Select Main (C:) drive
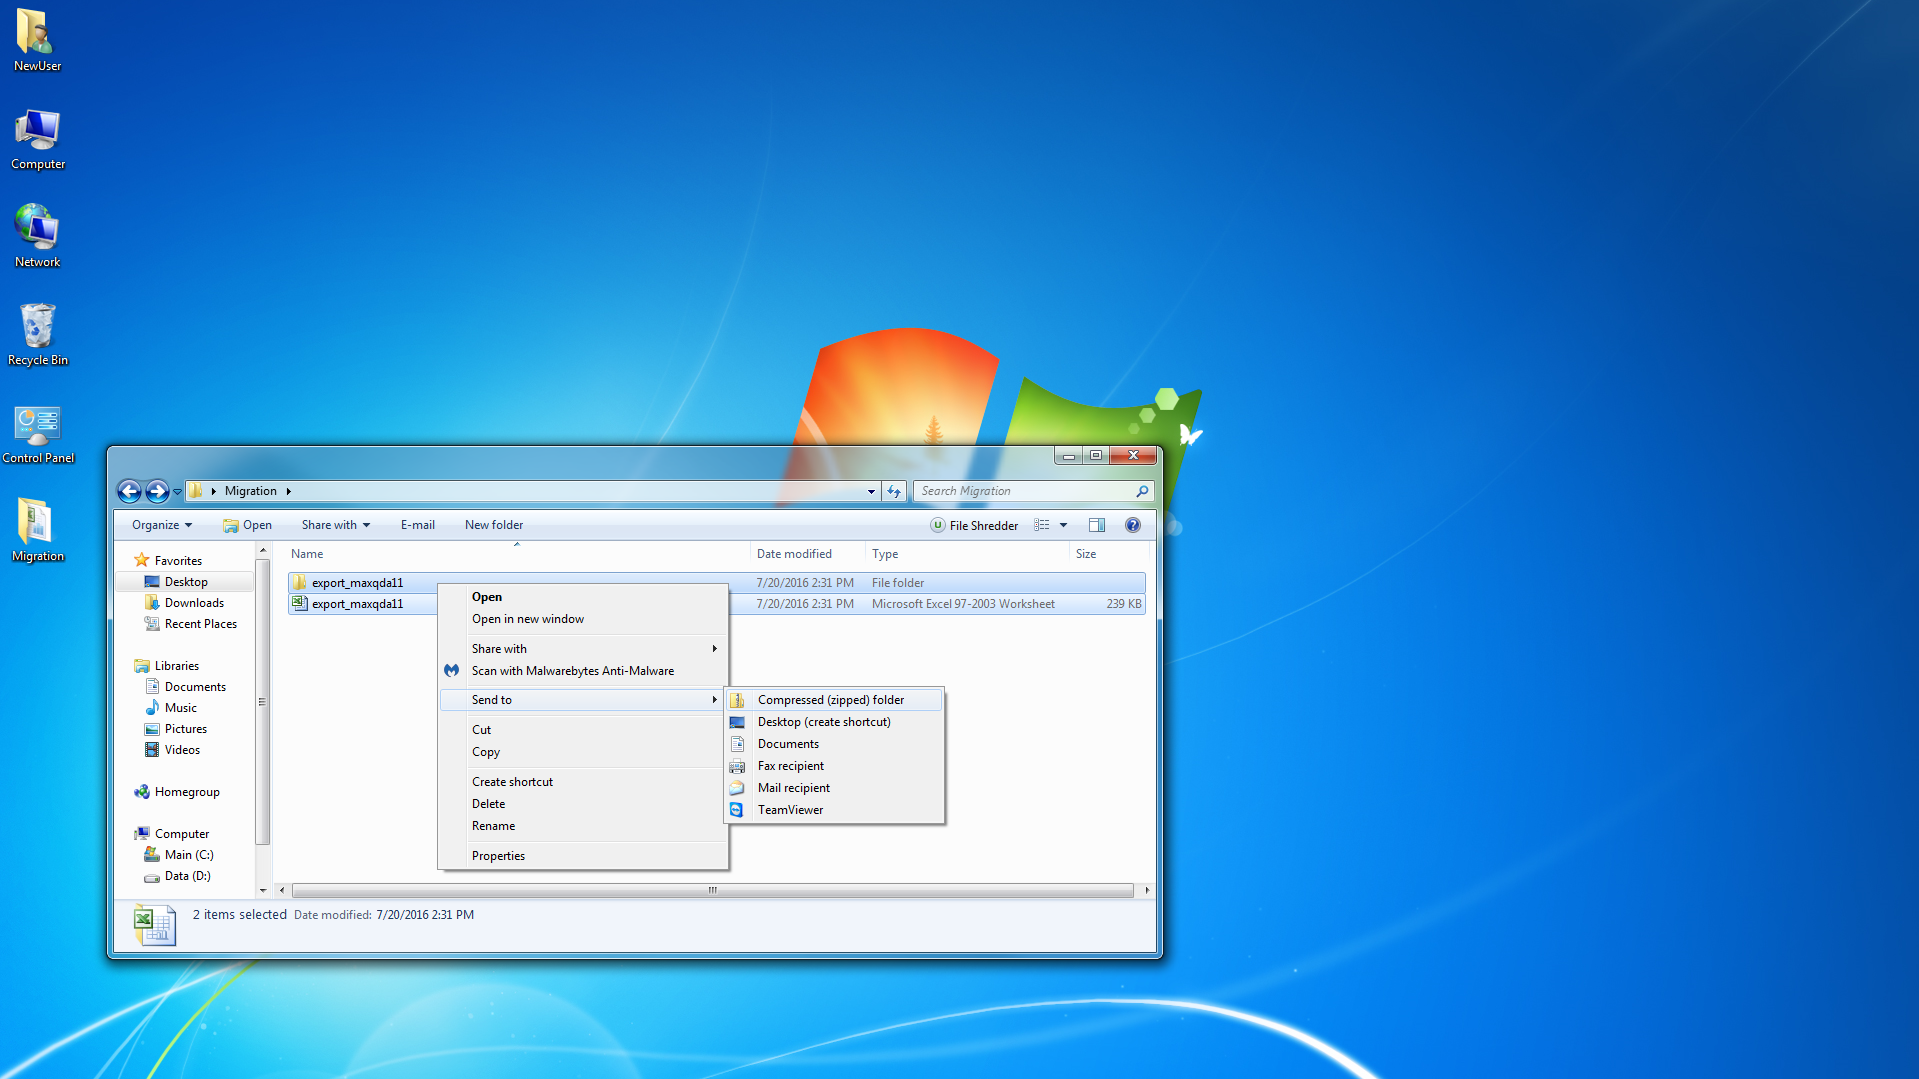The image size is (1919, 1079). 189,855
